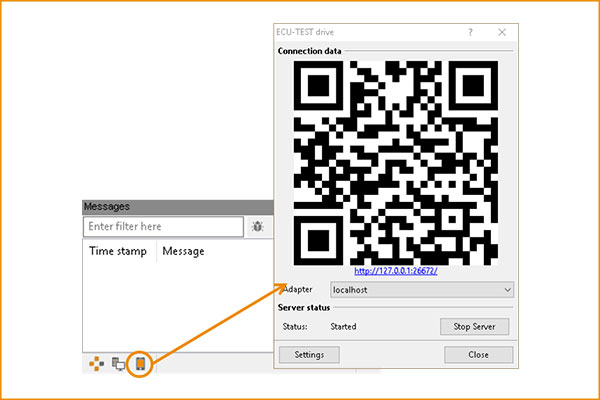Open ECU-TEST drive via the orange phone icon
The height and width of the screenshot is (400, 600).
click(x=141, y=365)
